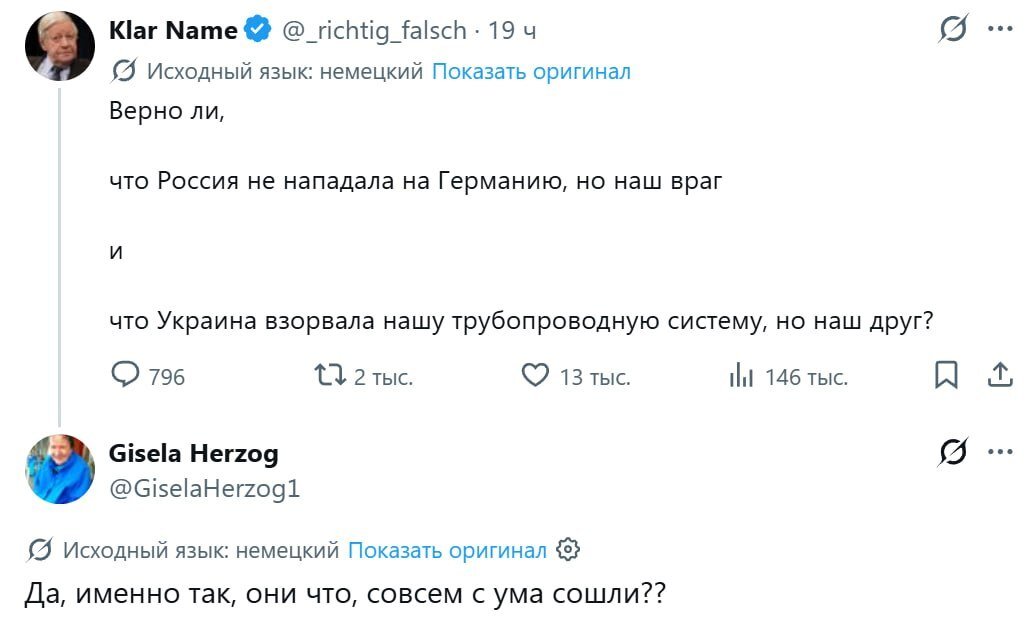Click the reply icon with 796 comments
The width and height of the screenshot is (1036, 632).
tap(125, 376)
